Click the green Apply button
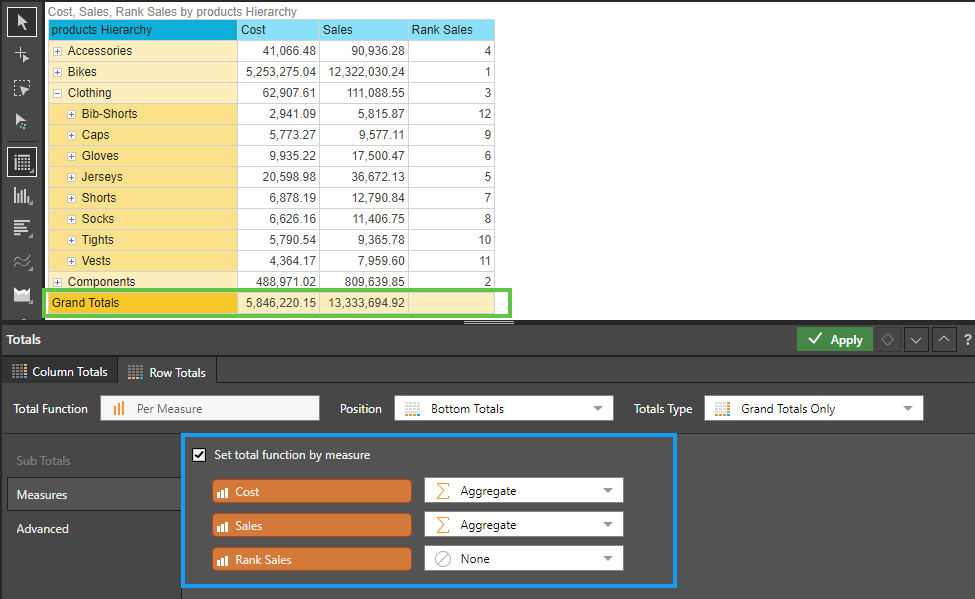 click(x=834, y=339)
